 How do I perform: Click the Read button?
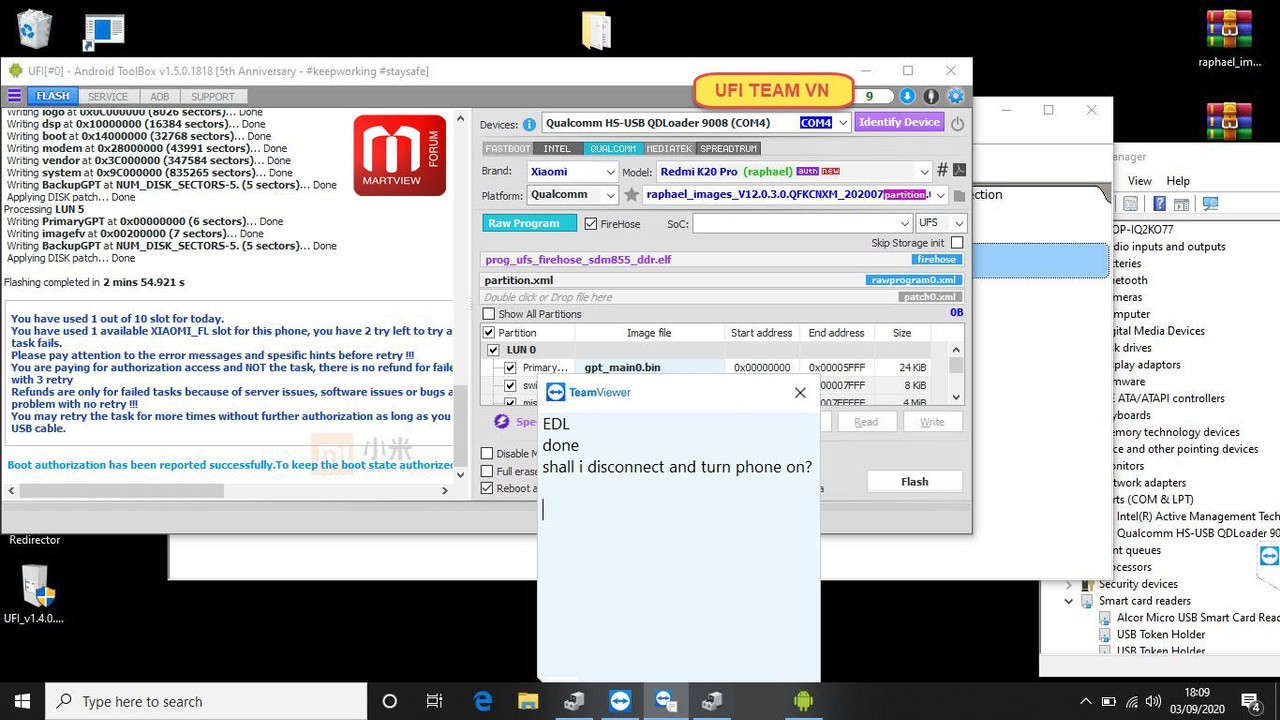tap(866, 422)
